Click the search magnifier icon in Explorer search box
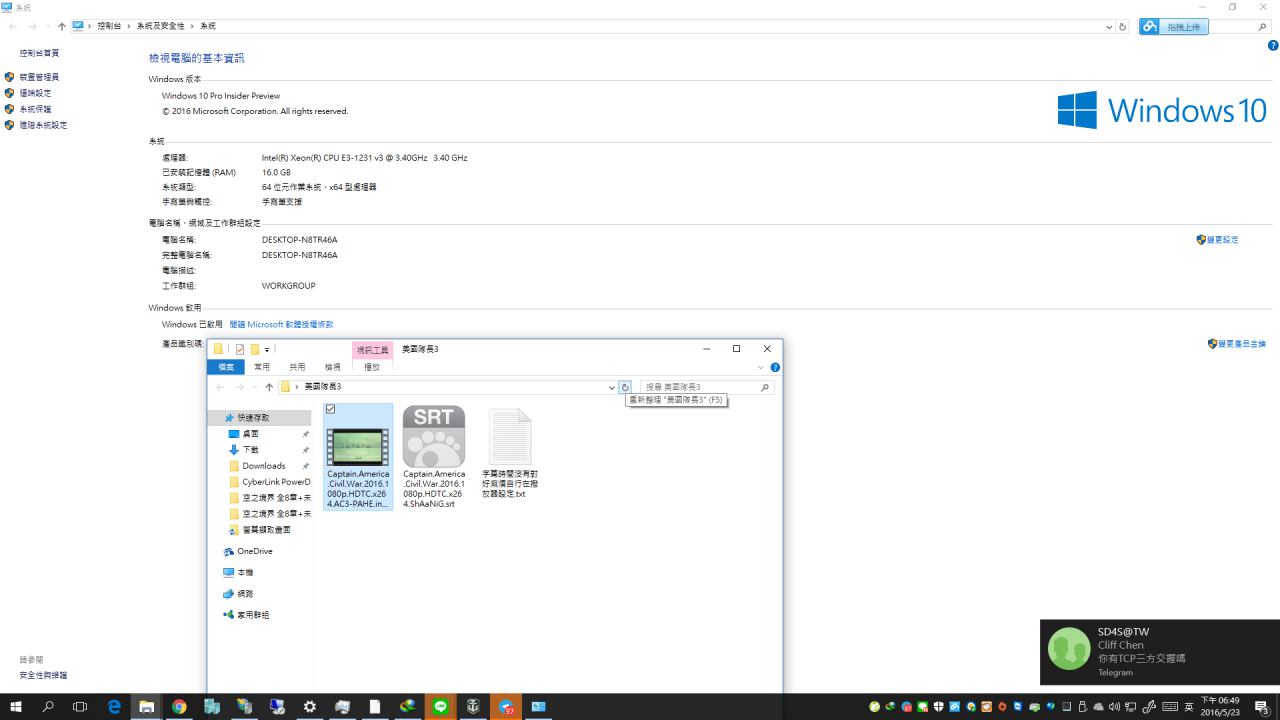Viewport: 1280px width, 720px height. click(x=765, y=387)
